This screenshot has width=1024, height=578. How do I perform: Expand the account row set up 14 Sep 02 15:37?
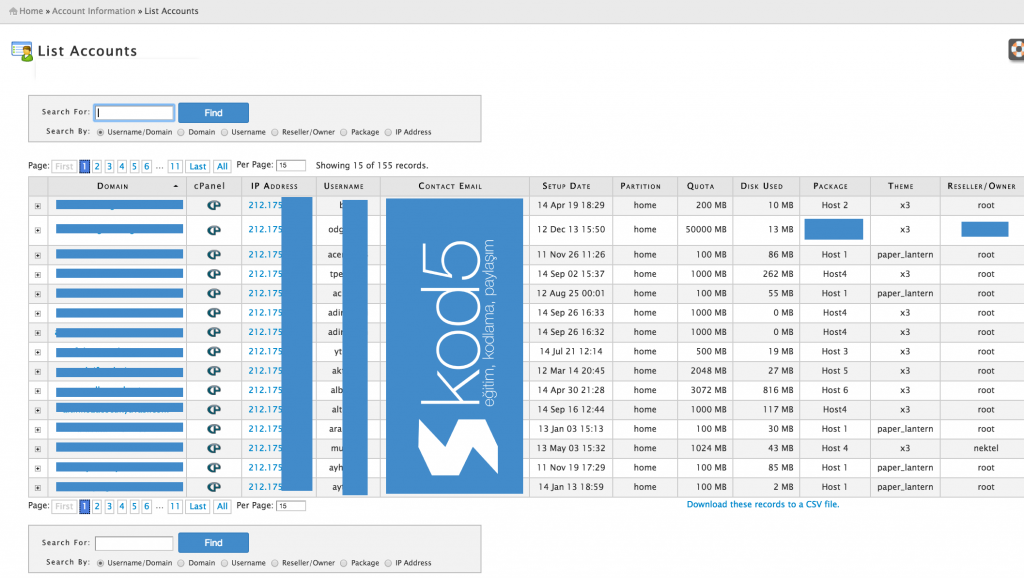click(x=38, y=275)
